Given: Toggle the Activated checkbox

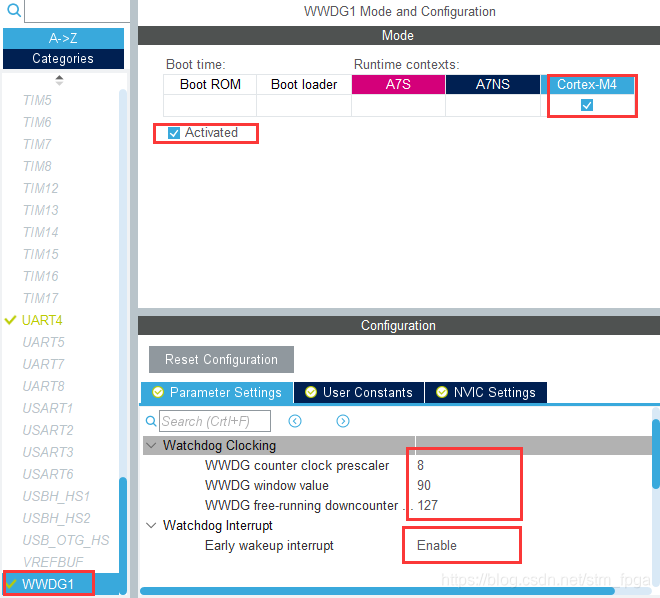Looking at the screenshot, I should (x=173, y=133).
